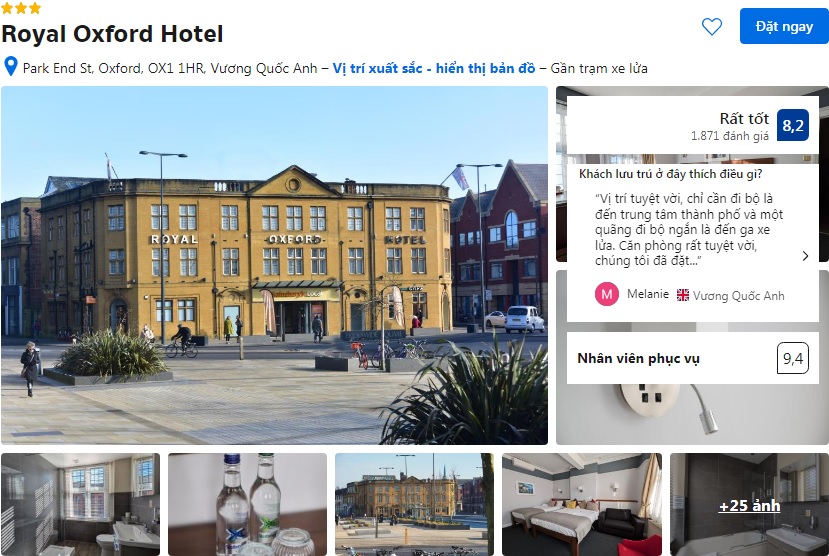Click the blue map location pin icon
The height and width of the screenshot is (556, 829).
point(11,67)
